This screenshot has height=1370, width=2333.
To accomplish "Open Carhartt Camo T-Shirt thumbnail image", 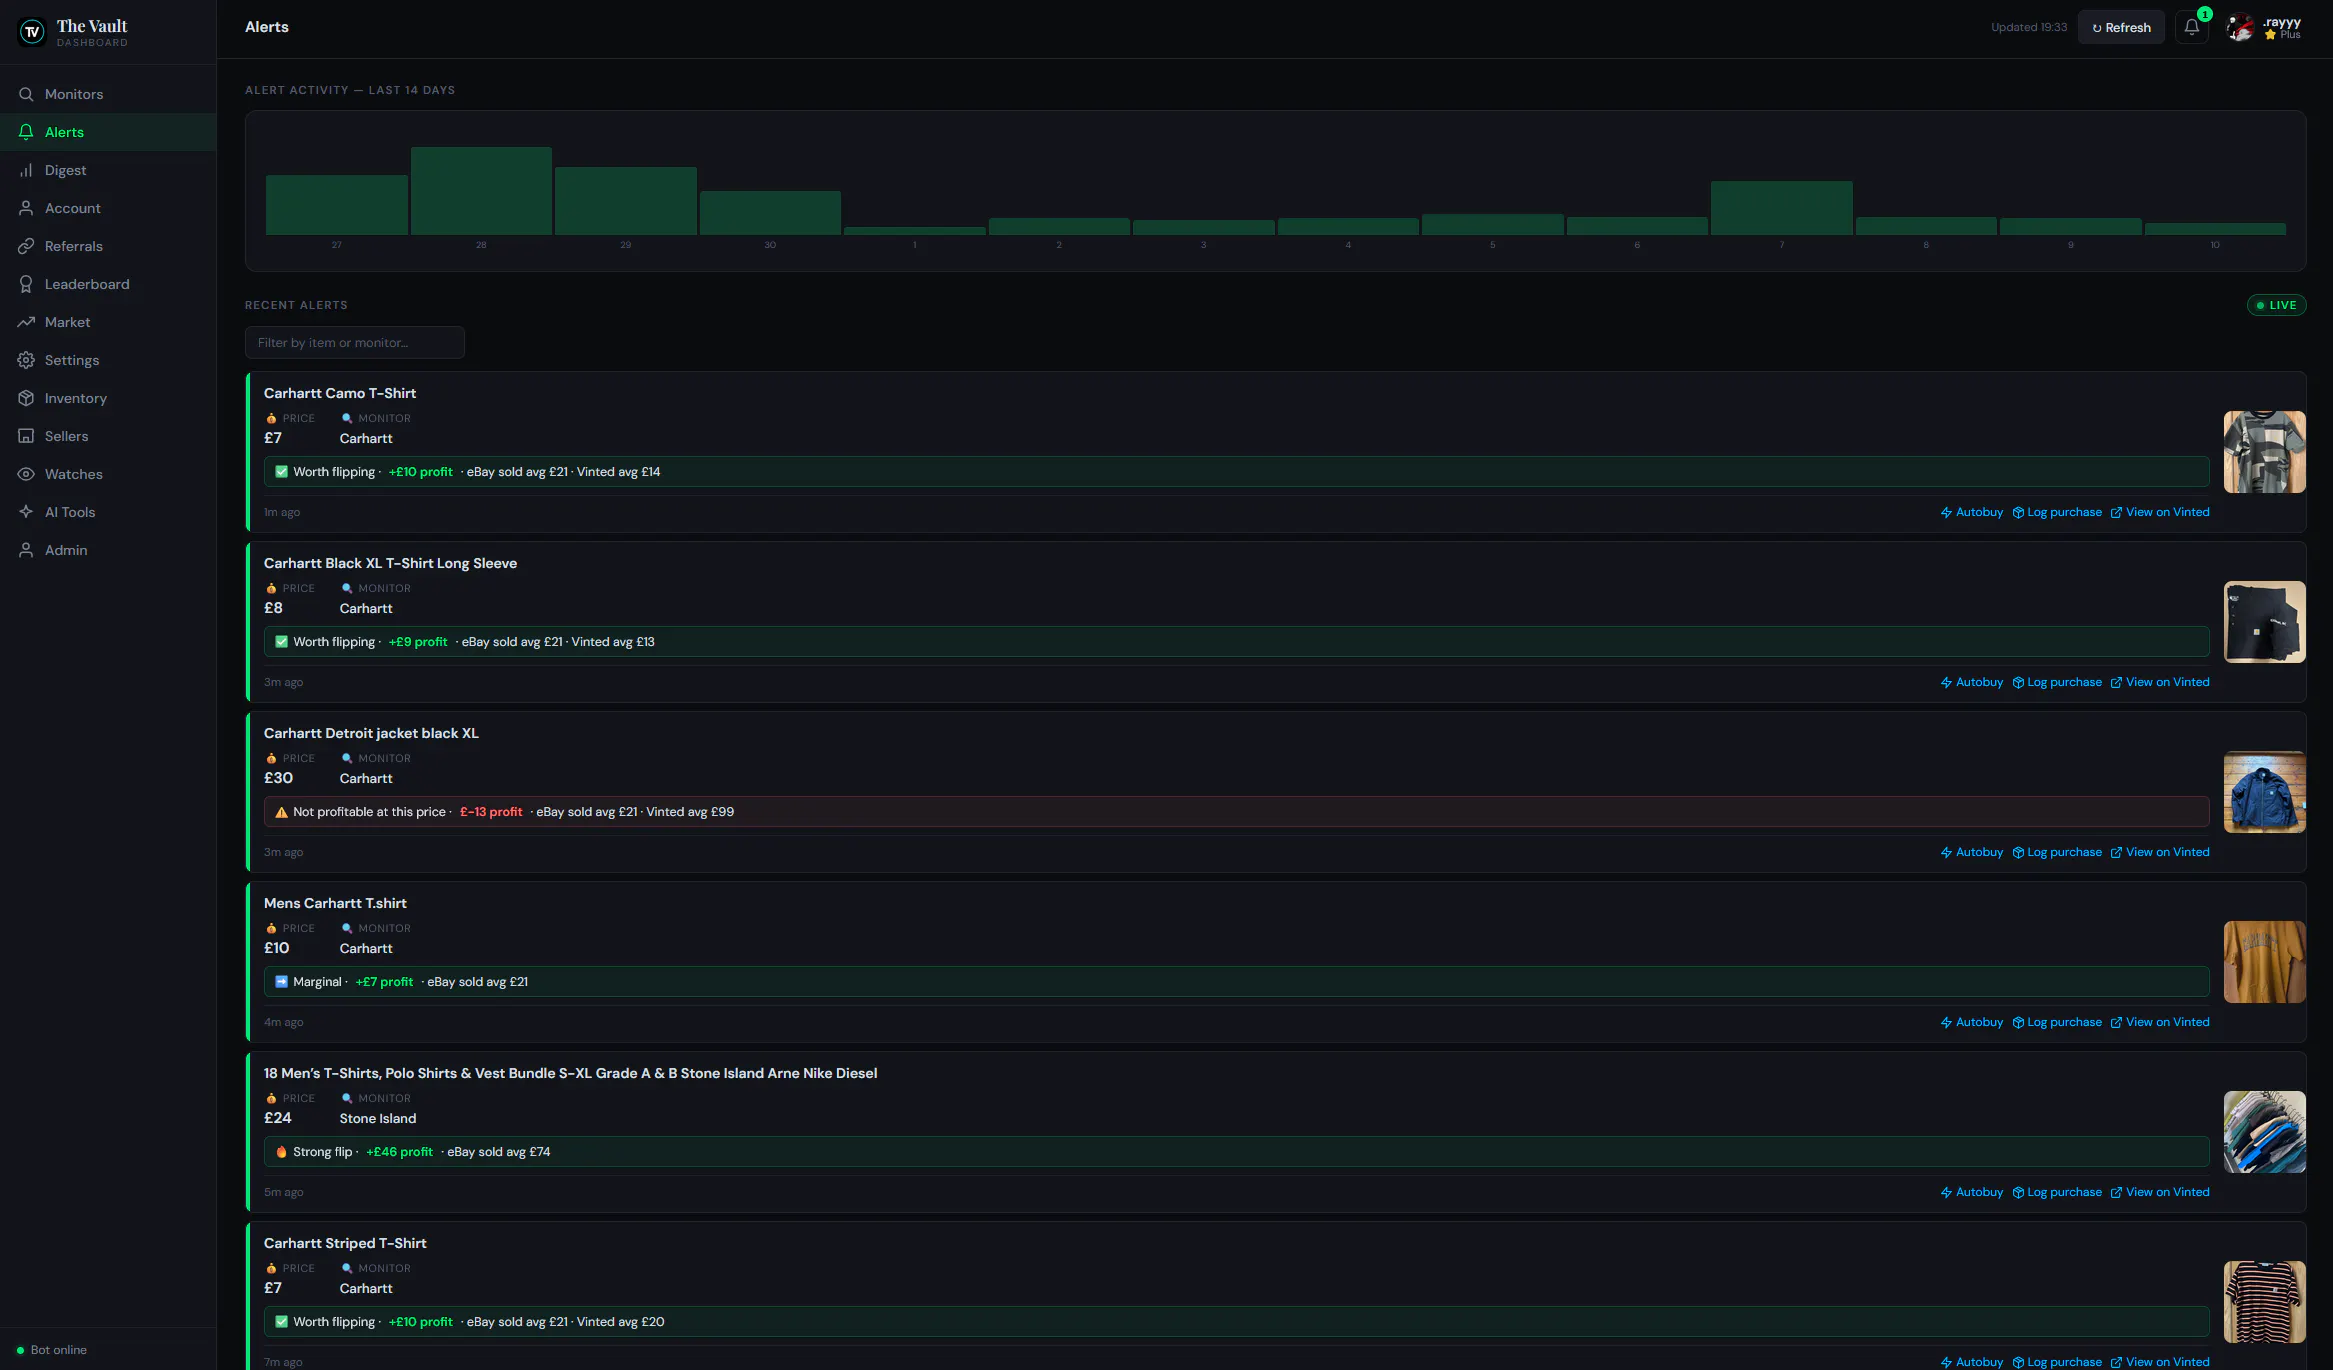I will pyautogui.click(x=2264, y=452).
